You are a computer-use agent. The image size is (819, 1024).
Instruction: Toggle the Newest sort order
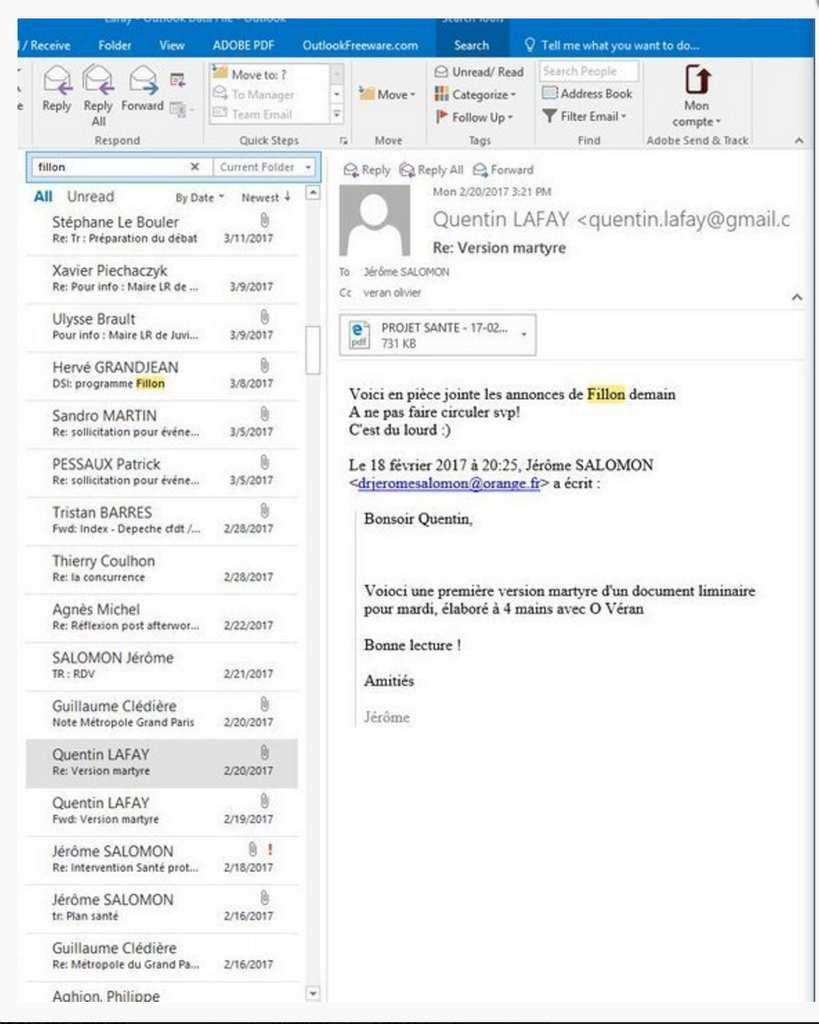[266, 197]
